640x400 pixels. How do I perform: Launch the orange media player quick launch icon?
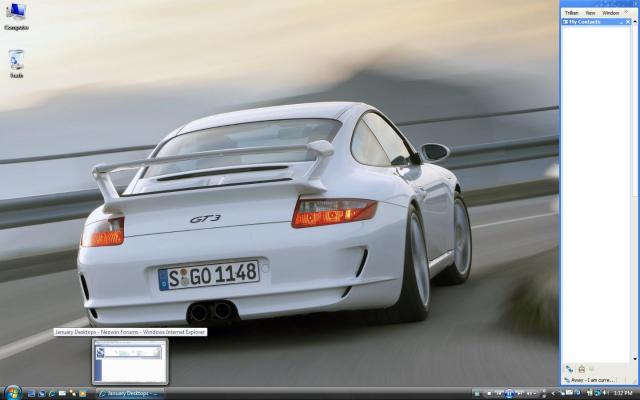coord(82,393)
